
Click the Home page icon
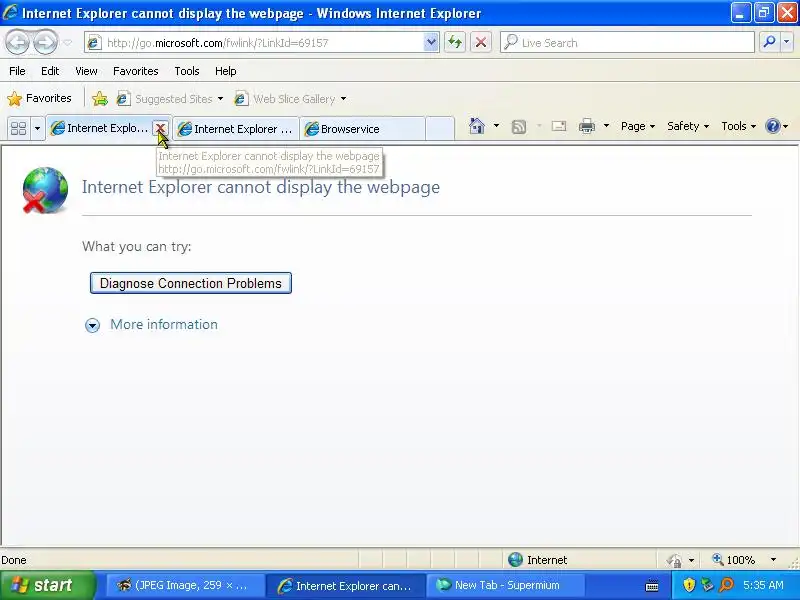(x=477, y=126)
